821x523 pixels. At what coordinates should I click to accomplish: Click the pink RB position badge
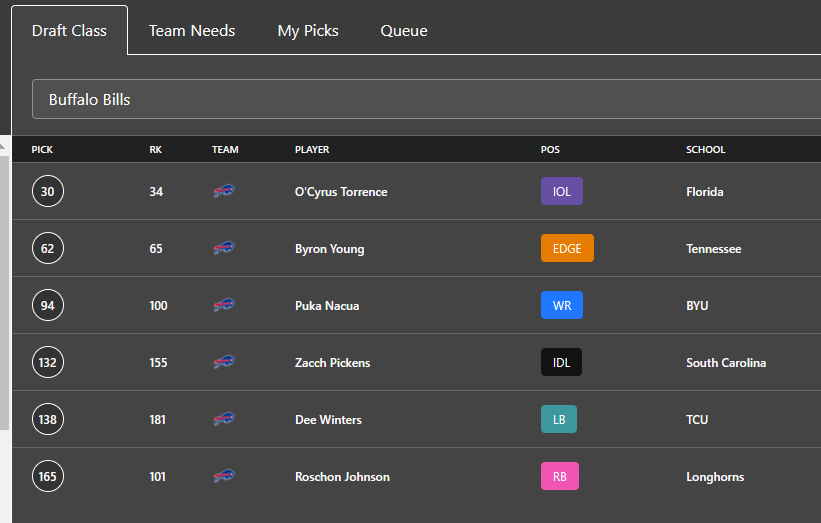pos(560,476)
